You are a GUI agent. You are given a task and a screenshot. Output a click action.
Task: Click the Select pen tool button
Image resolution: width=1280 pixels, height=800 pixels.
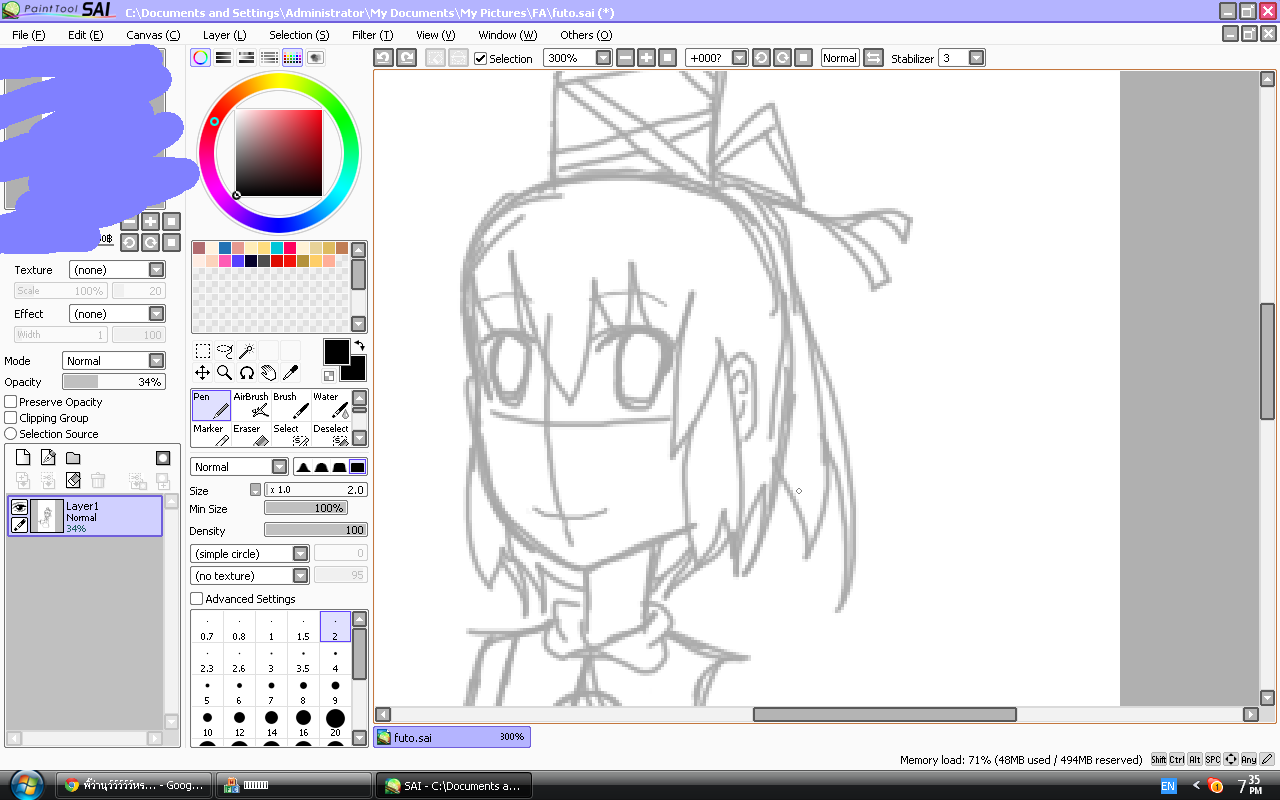coord(291,434)
